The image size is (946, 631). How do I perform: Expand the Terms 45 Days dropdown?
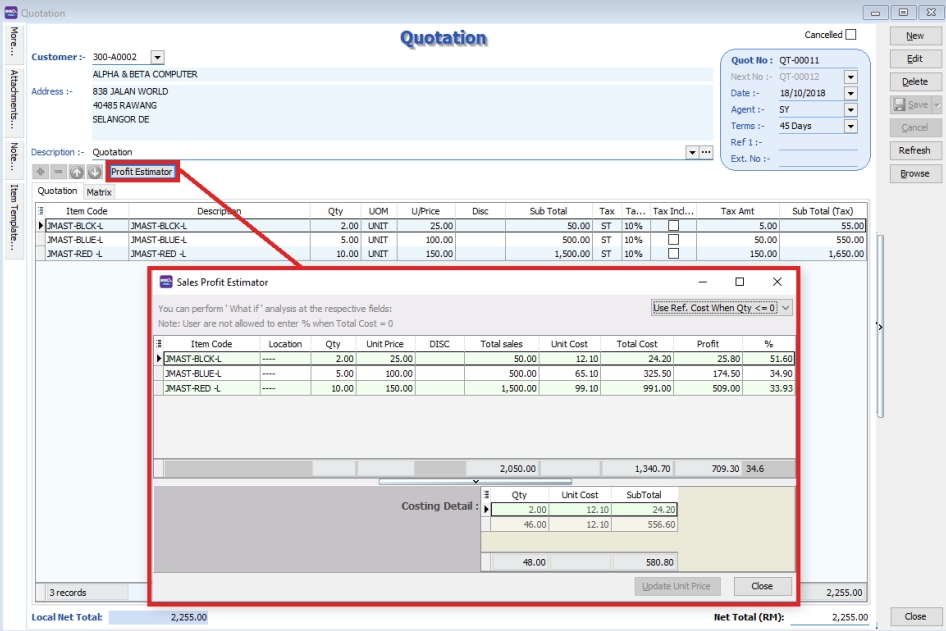(851, 126)
